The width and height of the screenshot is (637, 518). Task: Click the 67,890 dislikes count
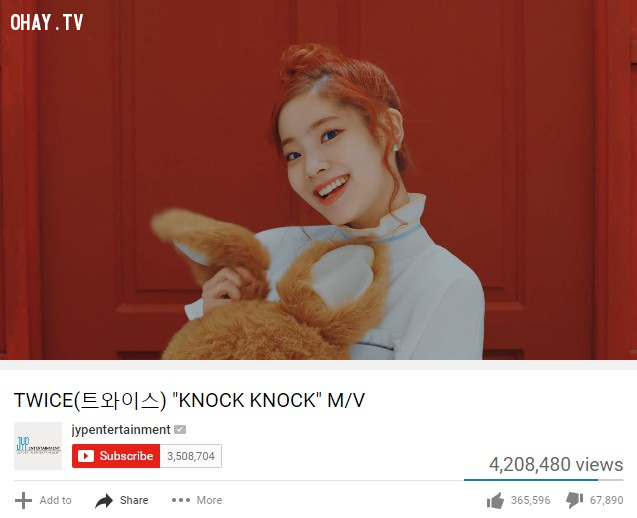coord(607,500)
